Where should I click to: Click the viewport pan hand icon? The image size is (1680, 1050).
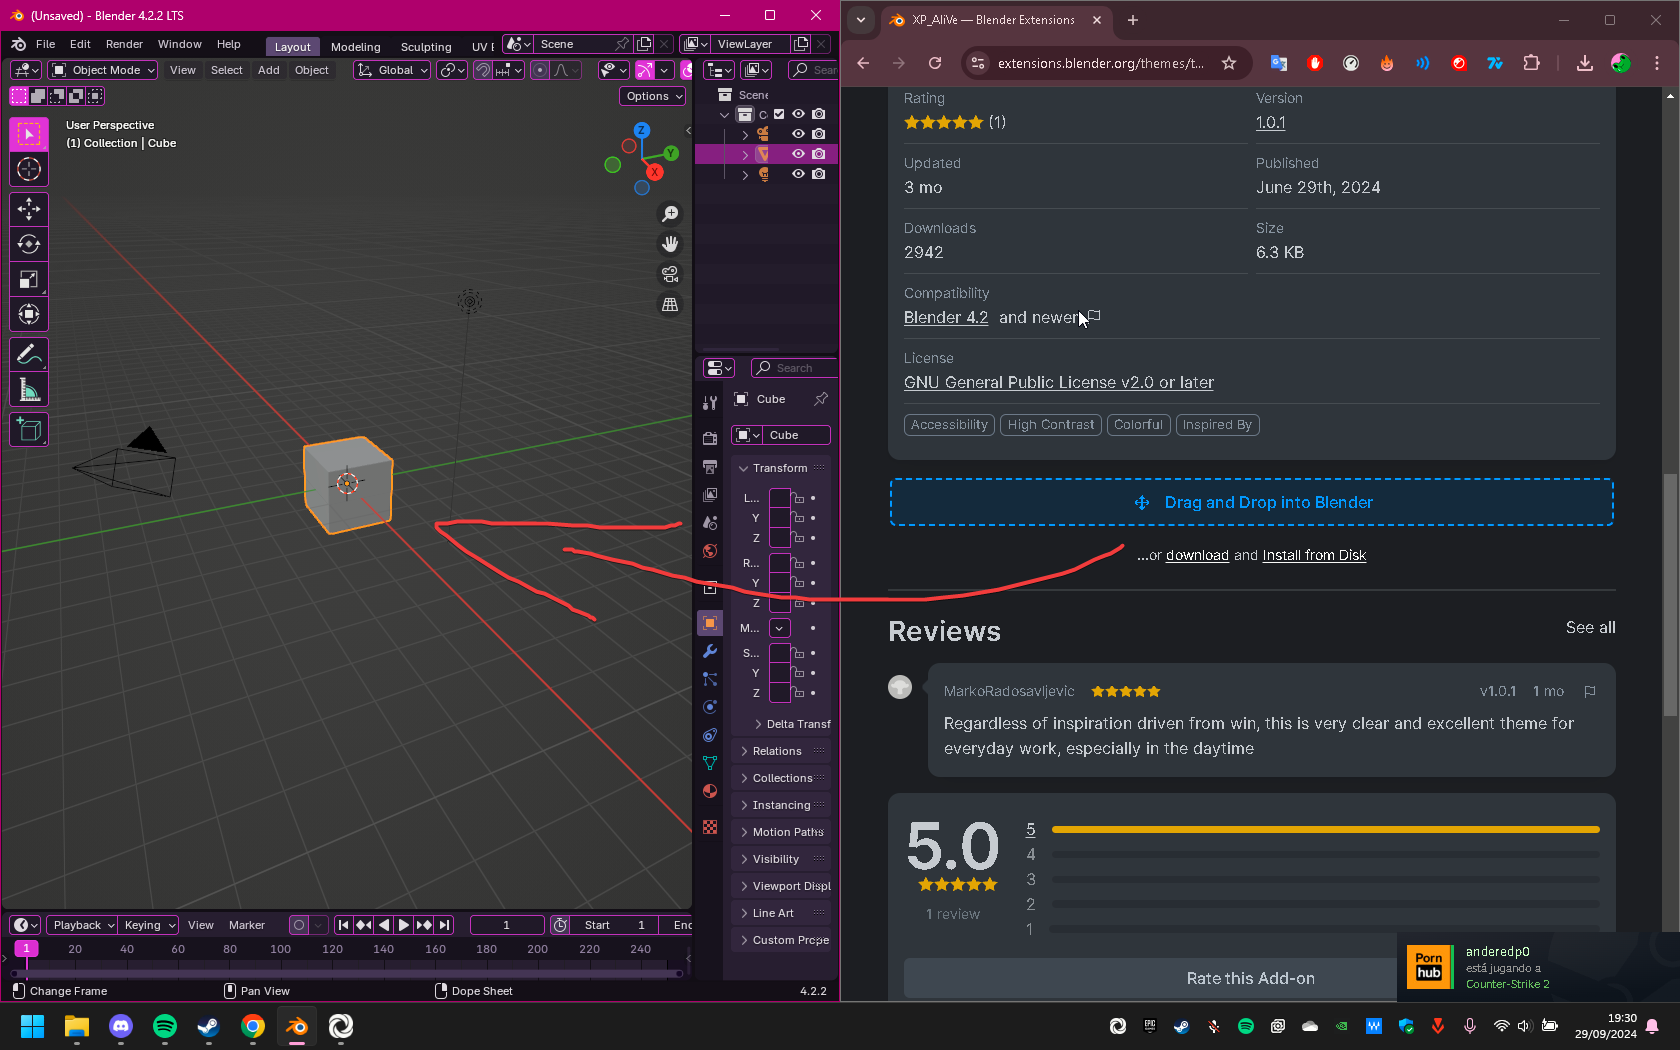(670, 244)
